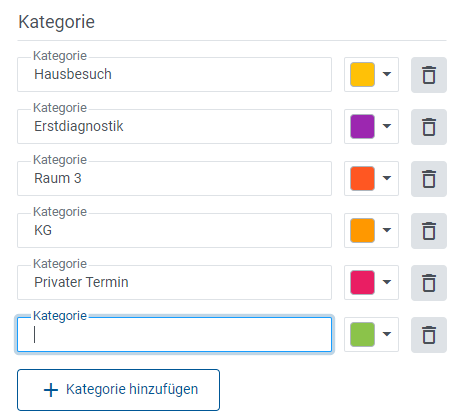The image size is (467, 420).
Task: Expand color dropdown arrow for Erstdiagnostik
Action: (x=387, y=126)
